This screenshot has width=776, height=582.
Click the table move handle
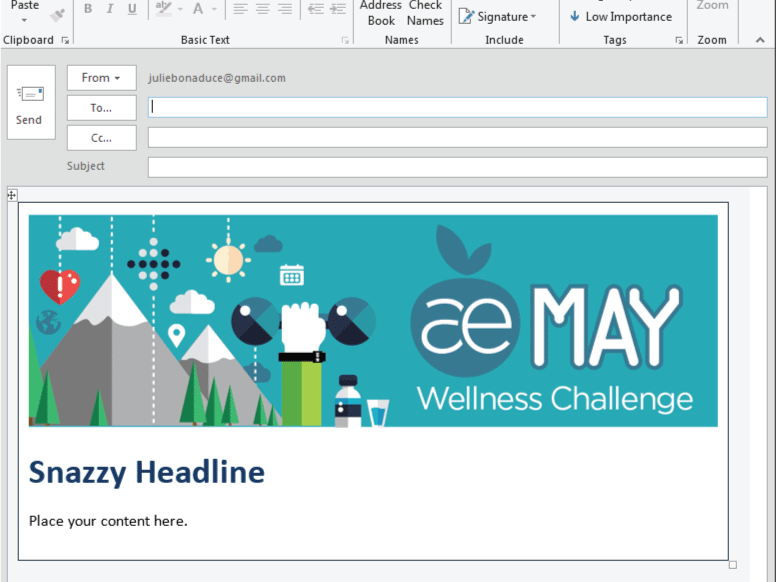(x=12, y=195)
